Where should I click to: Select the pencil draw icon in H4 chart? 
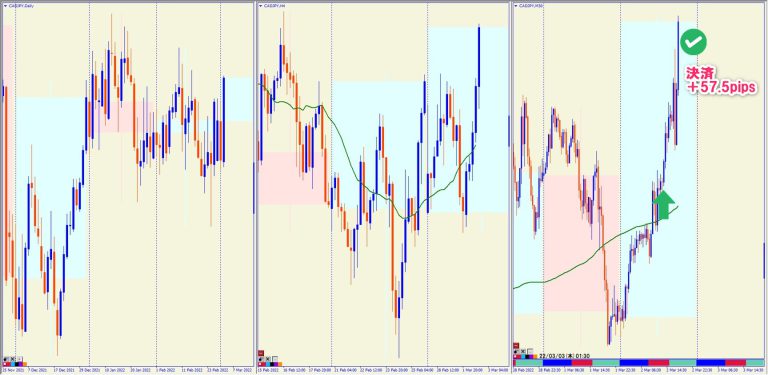point(261,359)
